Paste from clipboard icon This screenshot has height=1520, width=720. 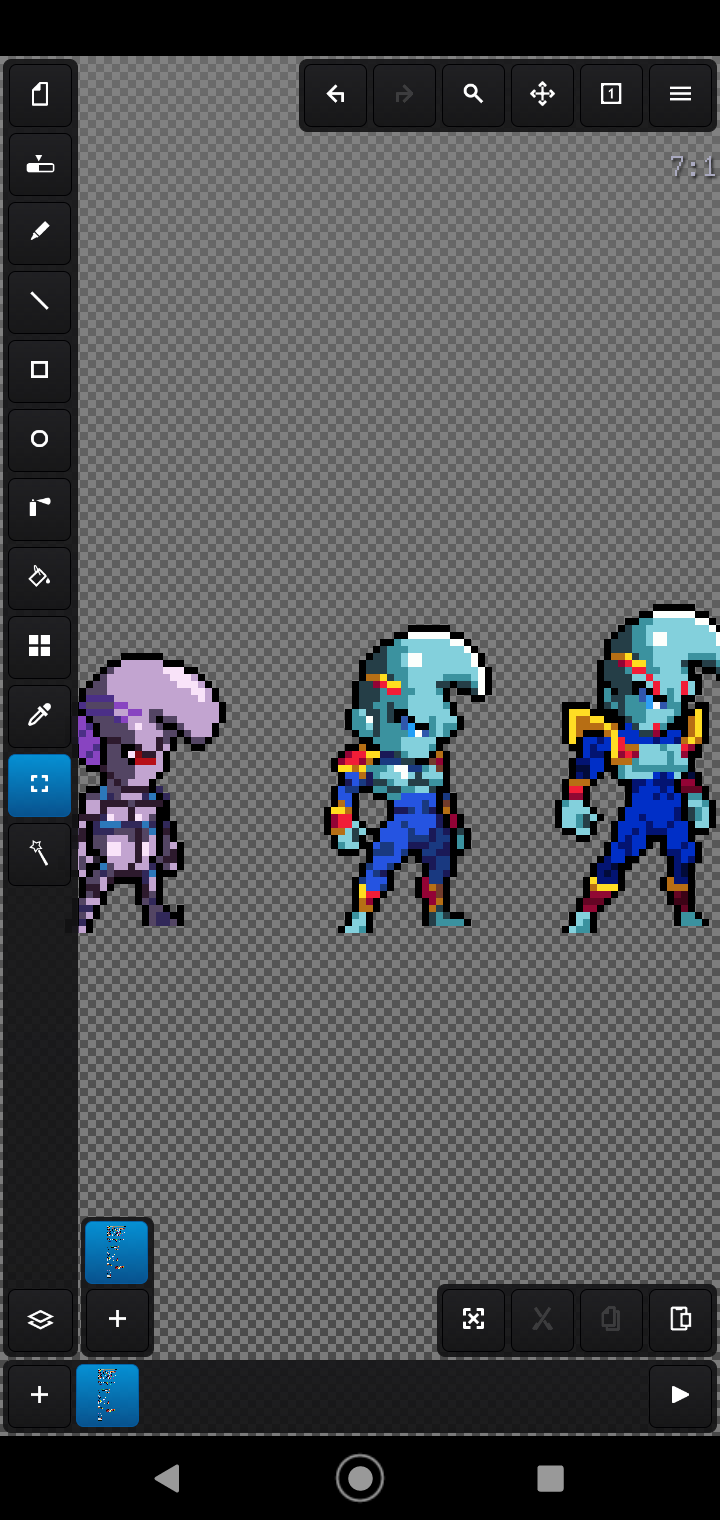[681, 1320]
